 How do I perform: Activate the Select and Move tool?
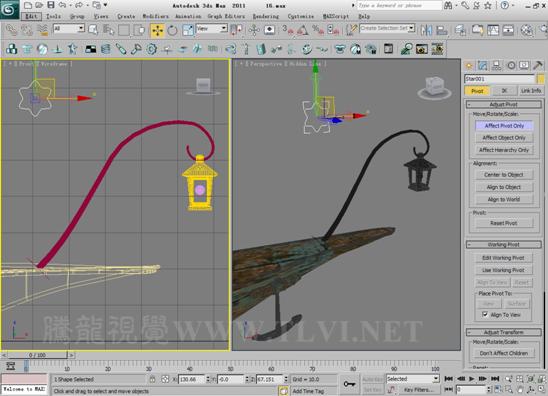(x=158, y=30)
